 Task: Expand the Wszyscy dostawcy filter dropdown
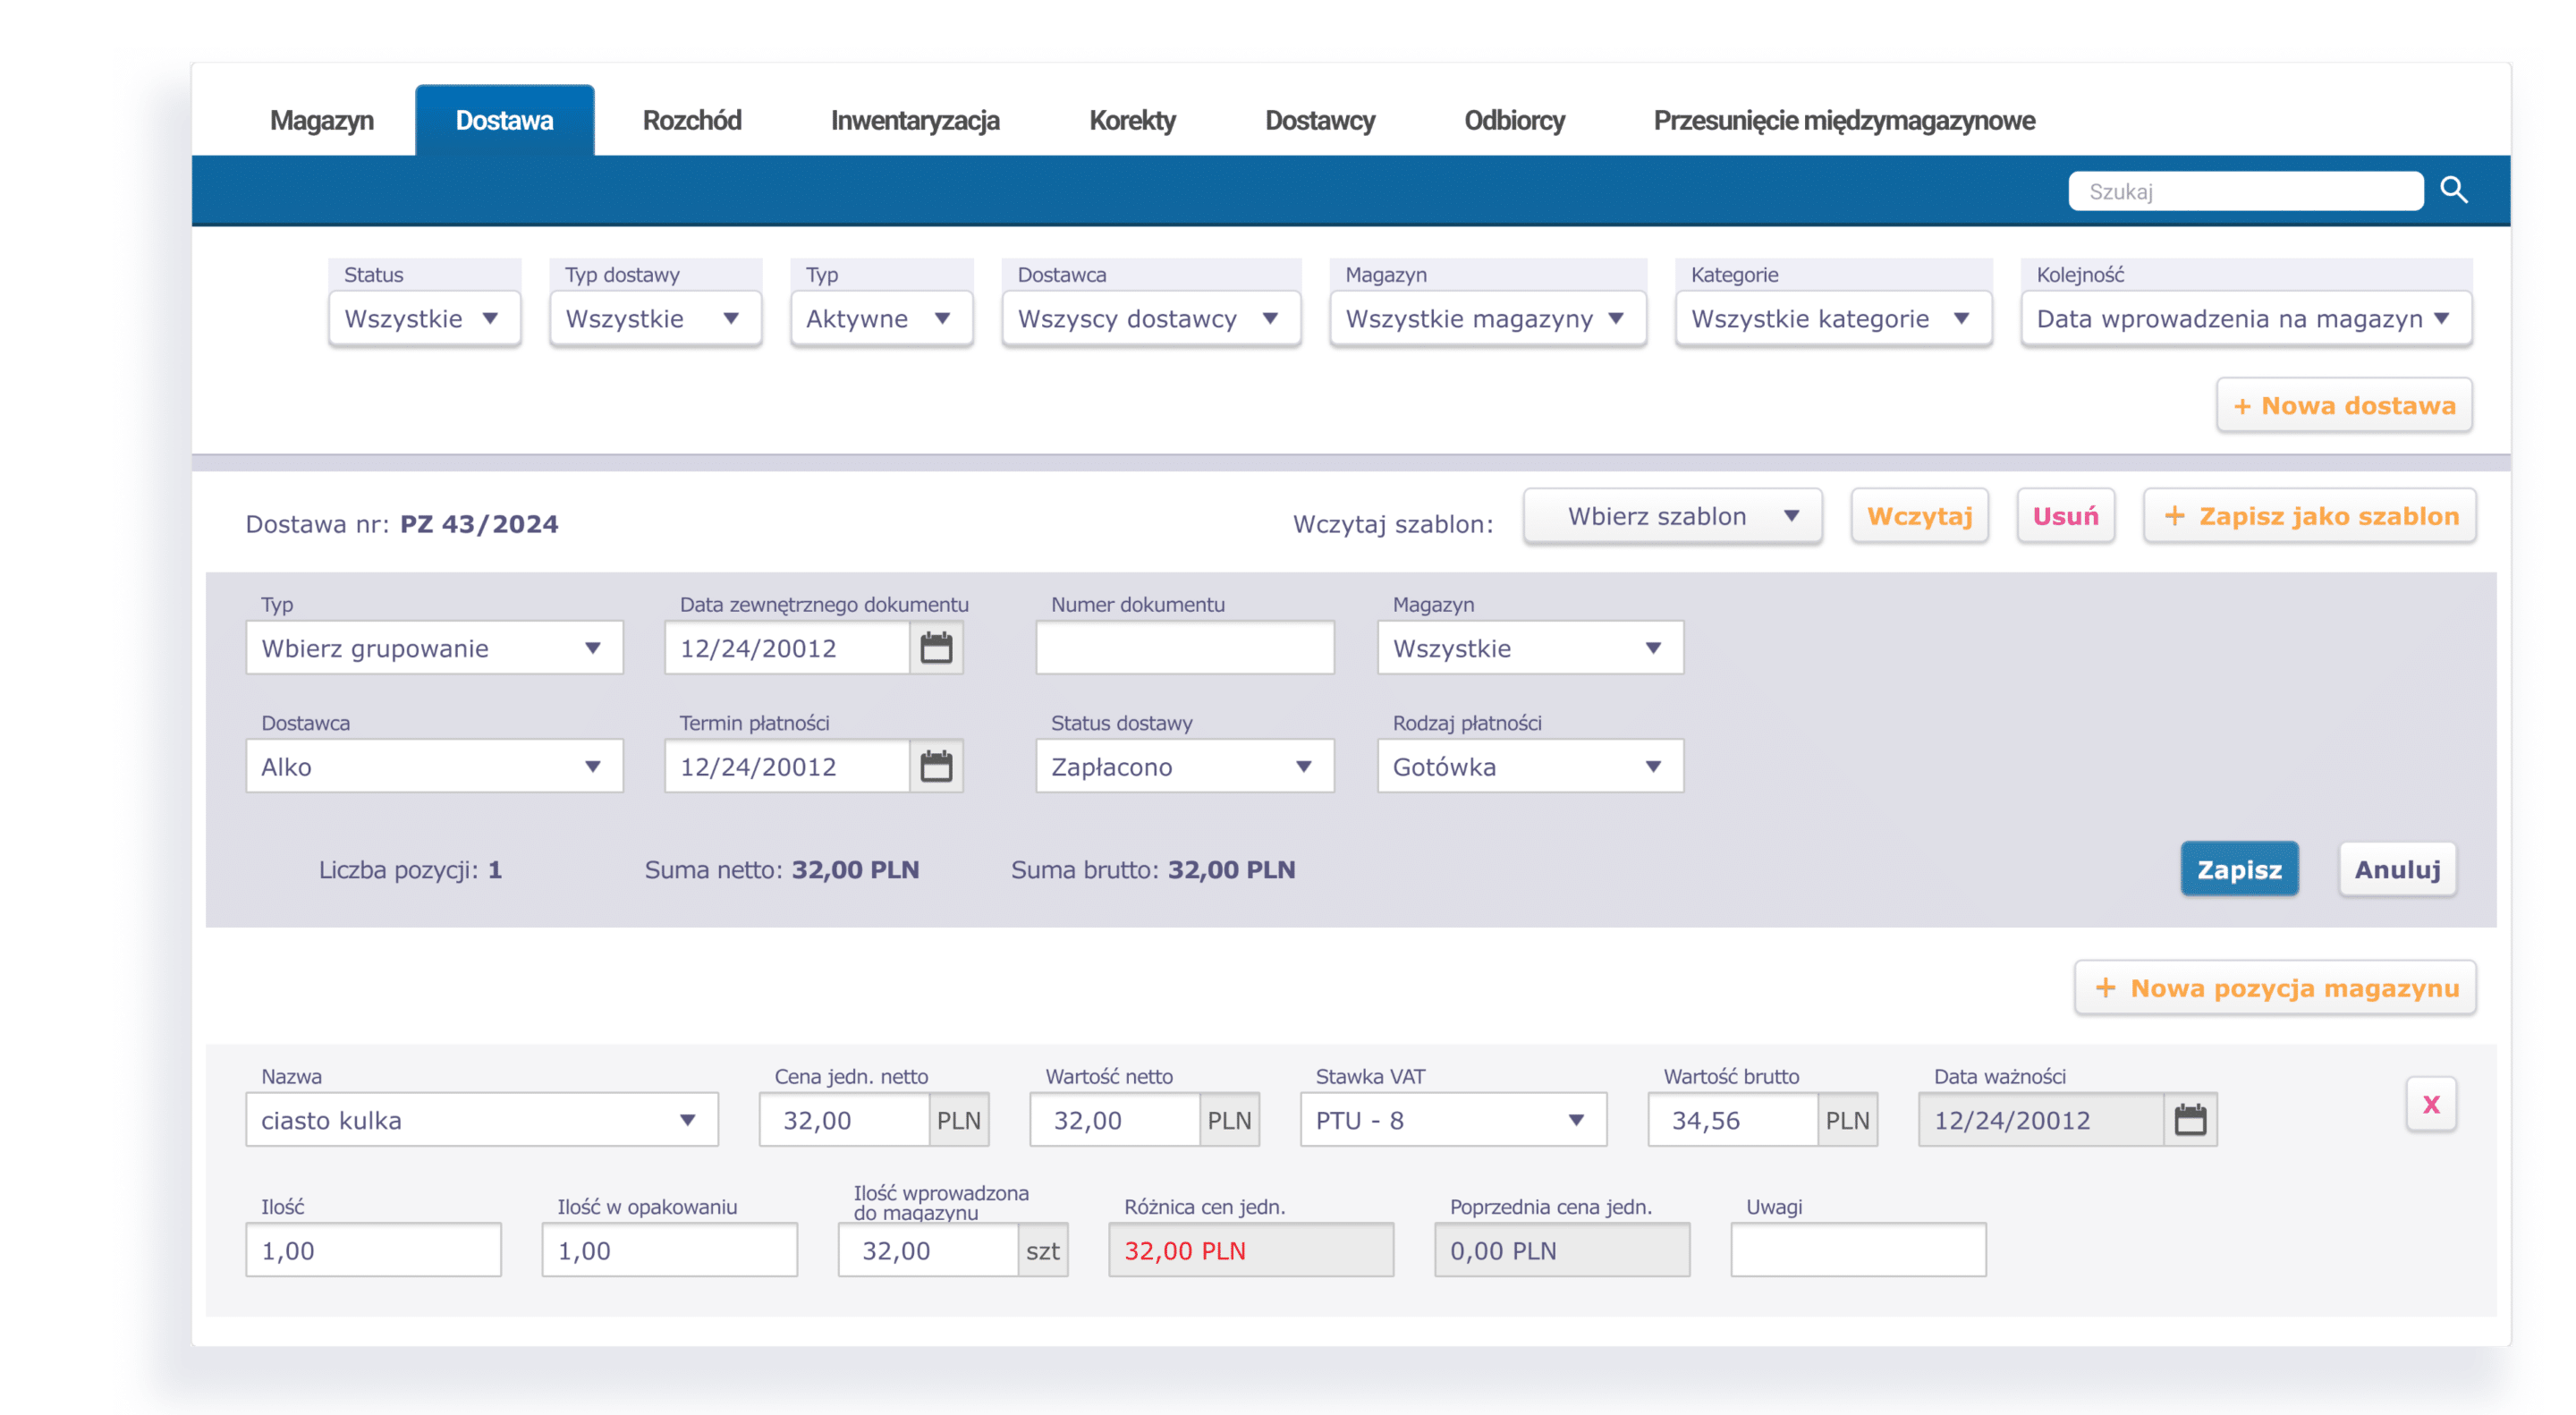pyautogui.click(x=1151, y=319)
